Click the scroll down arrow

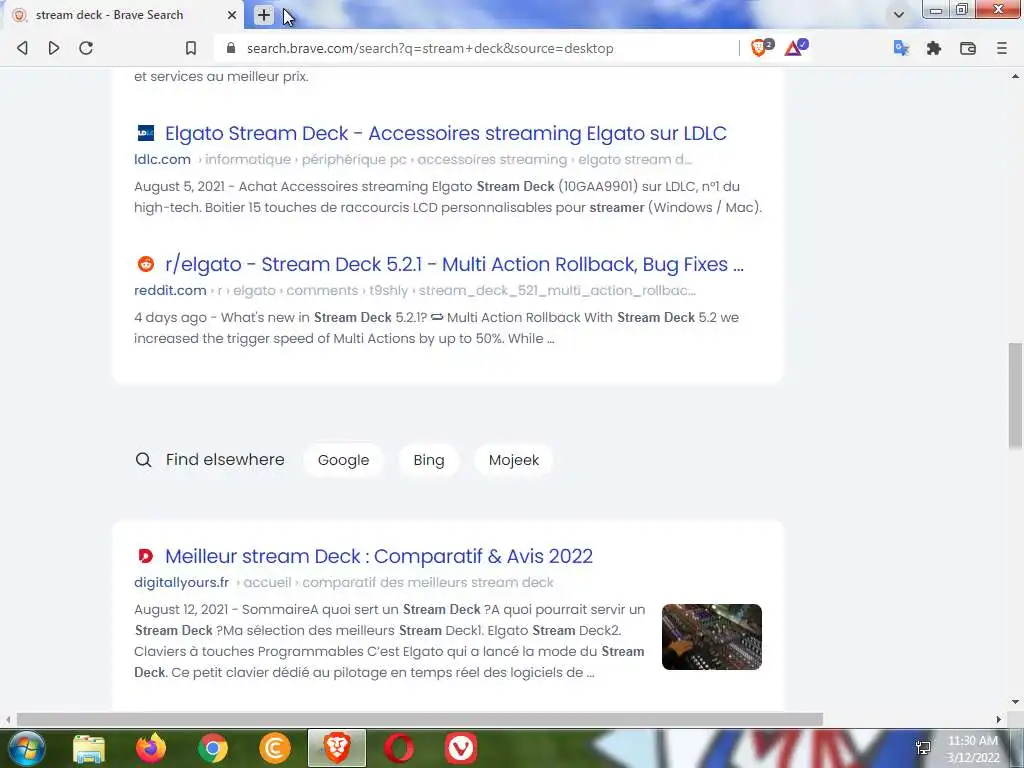point(1016,702)
